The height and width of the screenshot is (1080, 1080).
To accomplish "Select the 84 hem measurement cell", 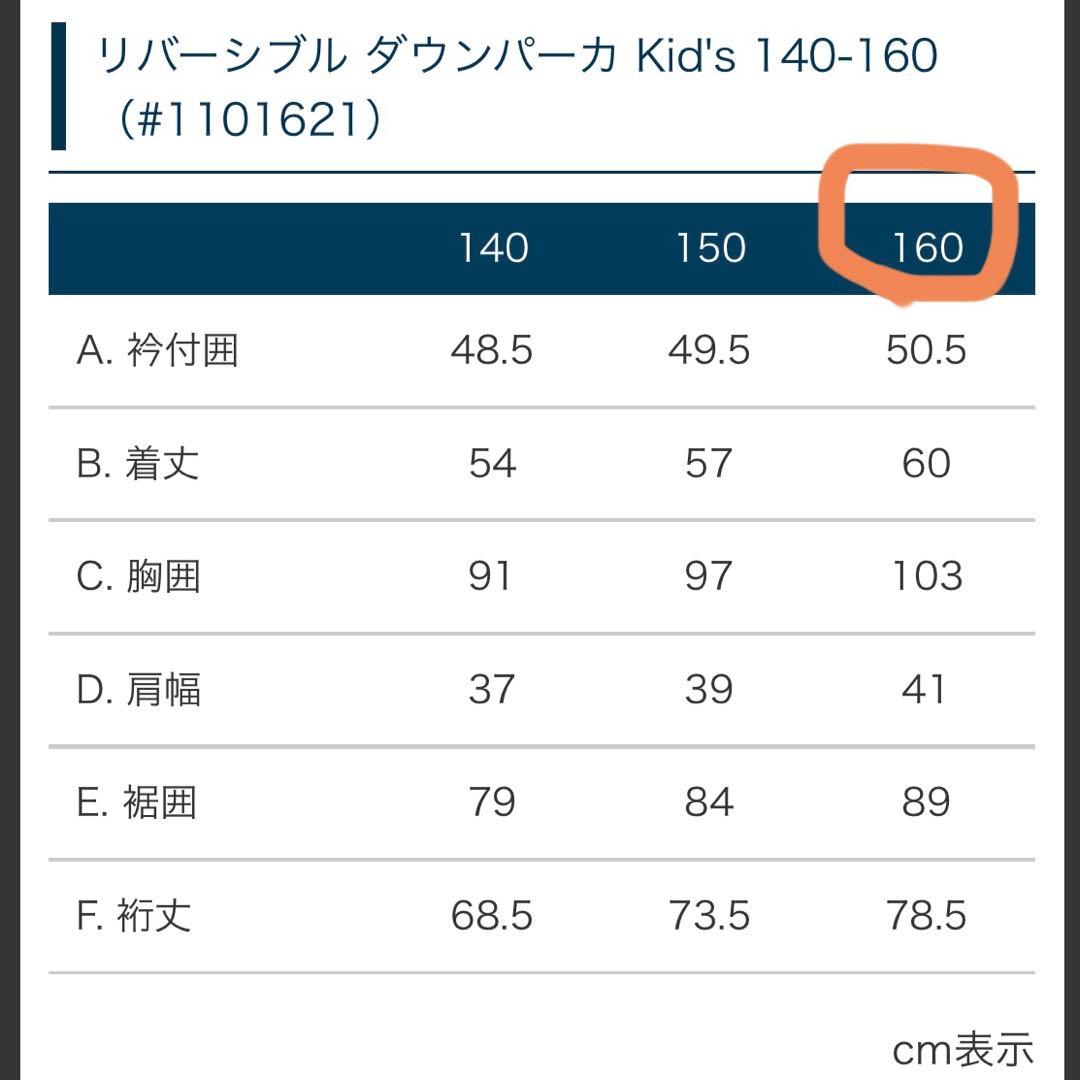I will (709, 803).
